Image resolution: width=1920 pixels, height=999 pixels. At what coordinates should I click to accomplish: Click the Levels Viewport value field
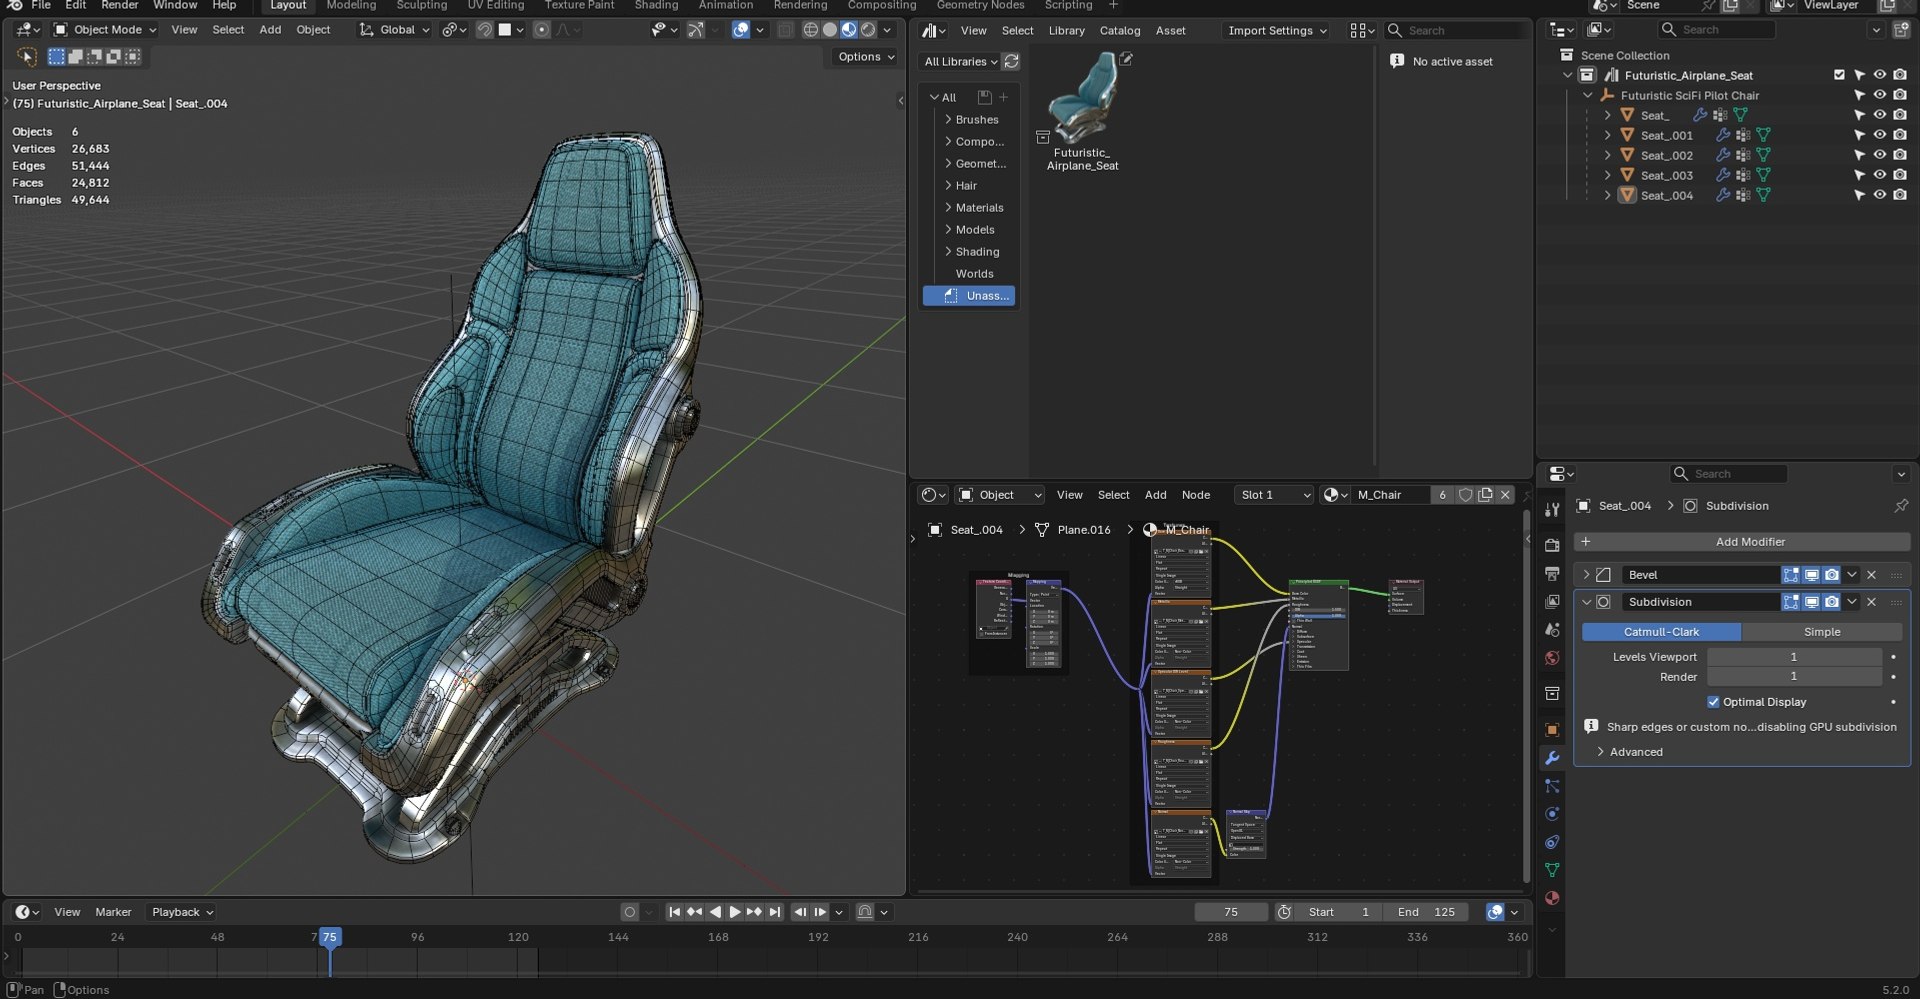coord(1793,657)
